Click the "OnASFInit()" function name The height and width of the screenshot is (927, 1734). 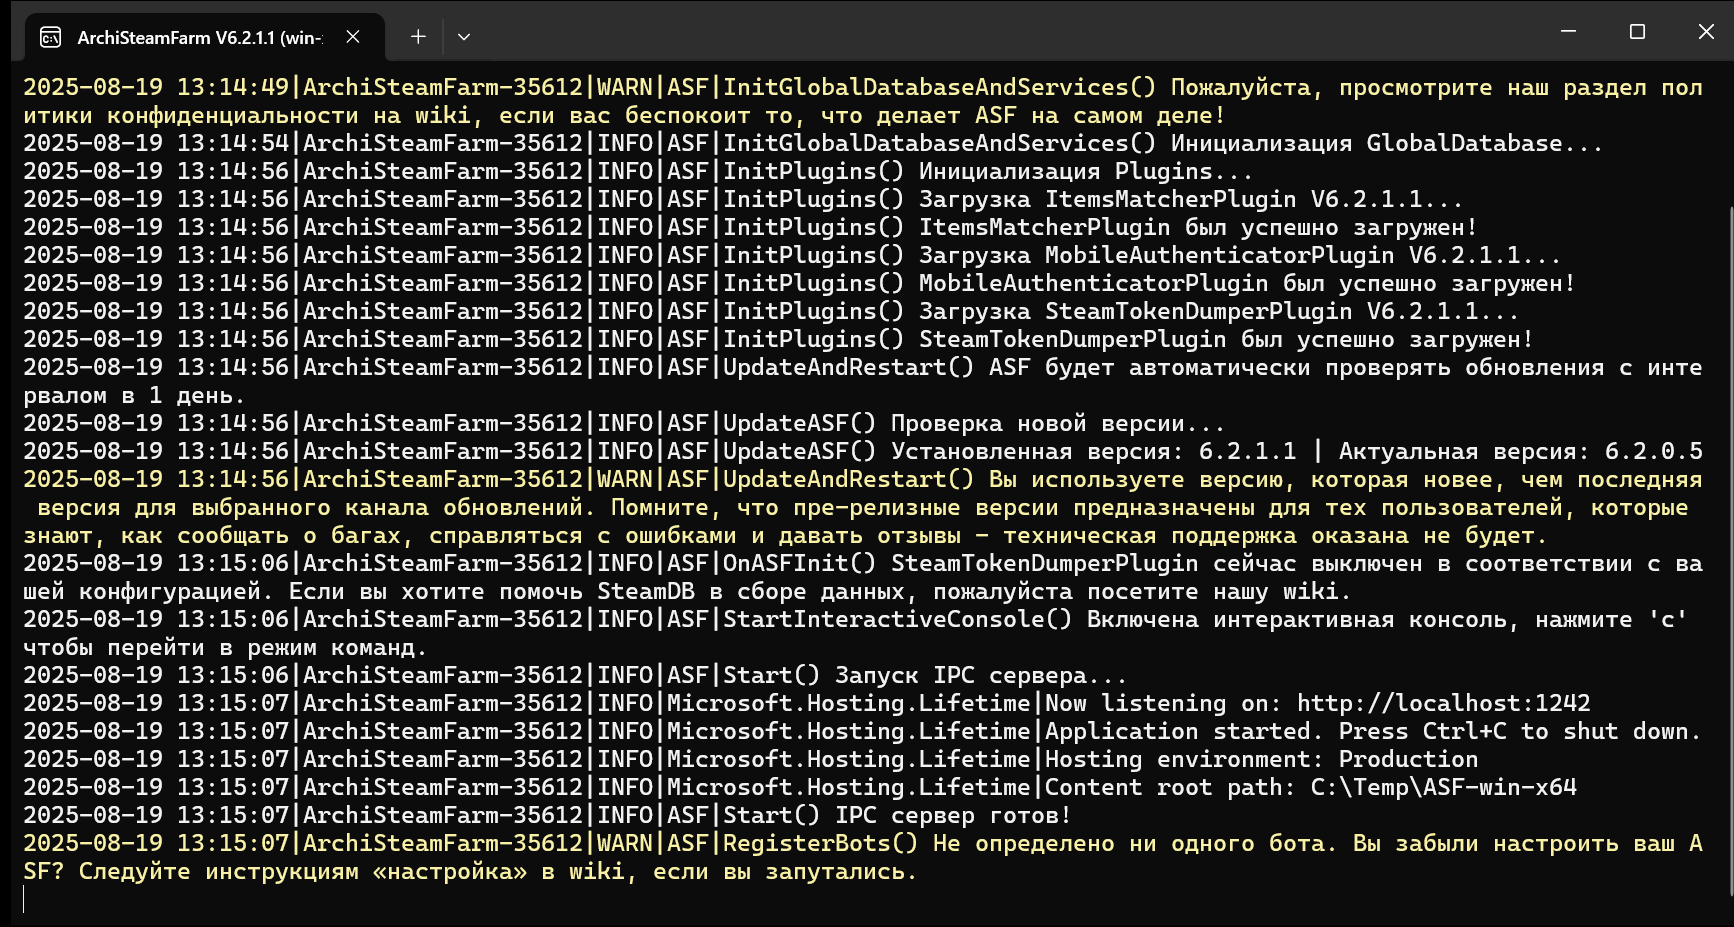pyautogui.click(x=800, y=564)
